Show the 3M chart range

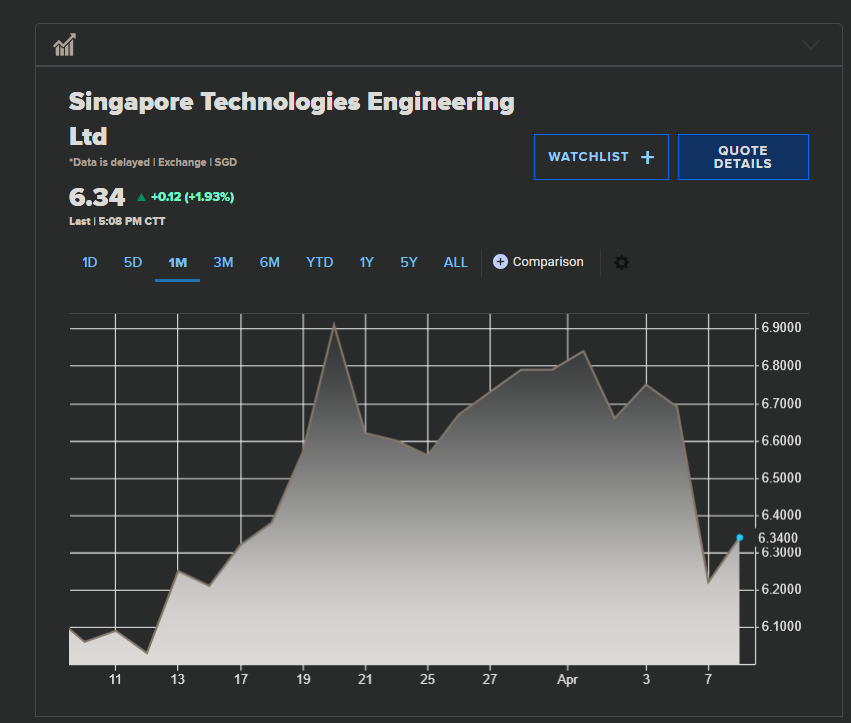(223, 262)
